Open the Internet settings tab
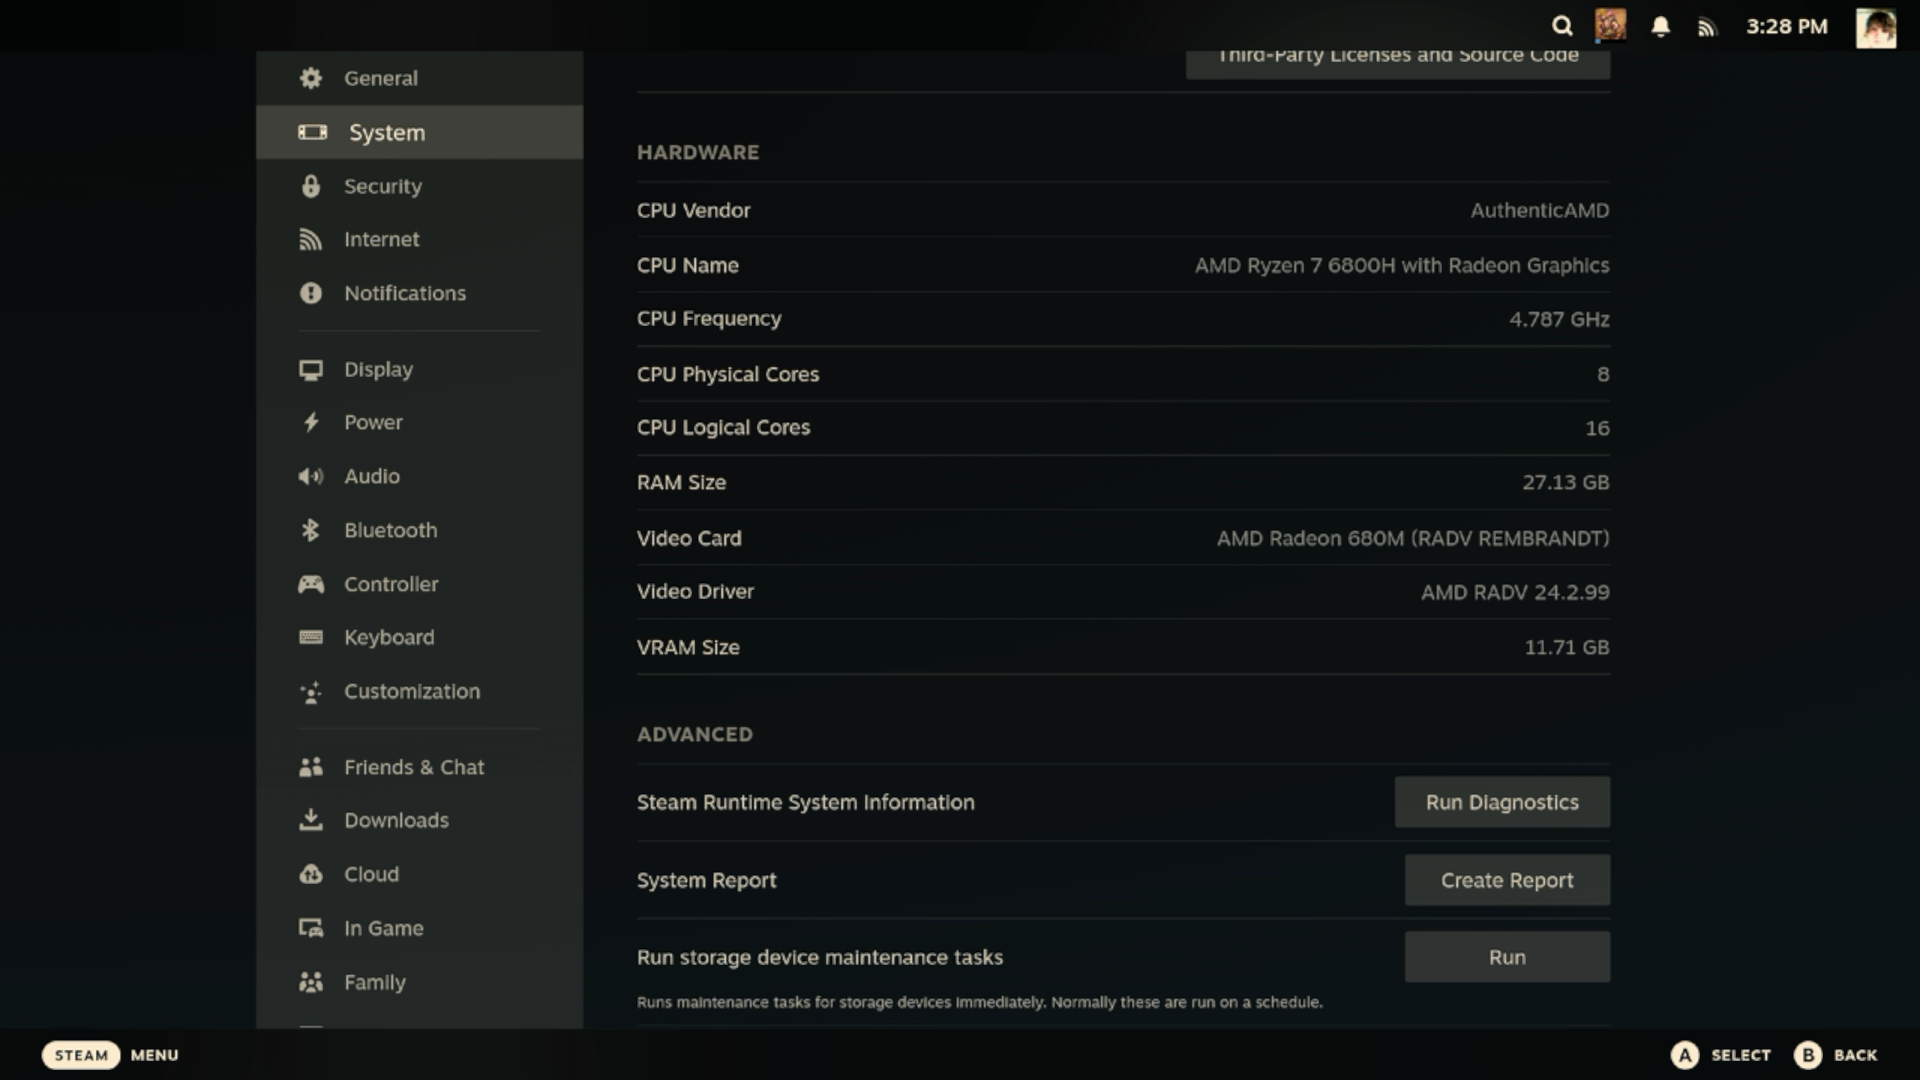Image resolution: width=1920 pixels, height=1080 pixels. [x=419, y=240]
